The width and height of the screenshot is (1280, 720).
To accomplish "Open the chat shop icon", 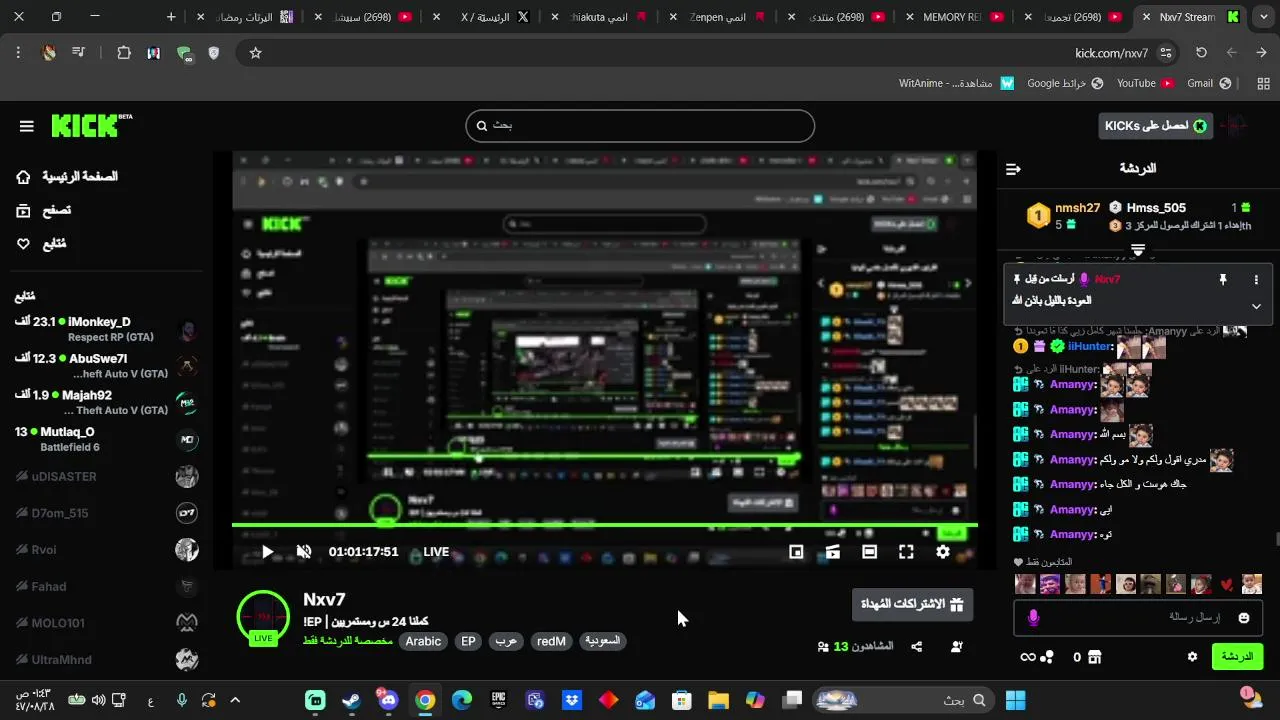I will click(x=1095, y=657).
